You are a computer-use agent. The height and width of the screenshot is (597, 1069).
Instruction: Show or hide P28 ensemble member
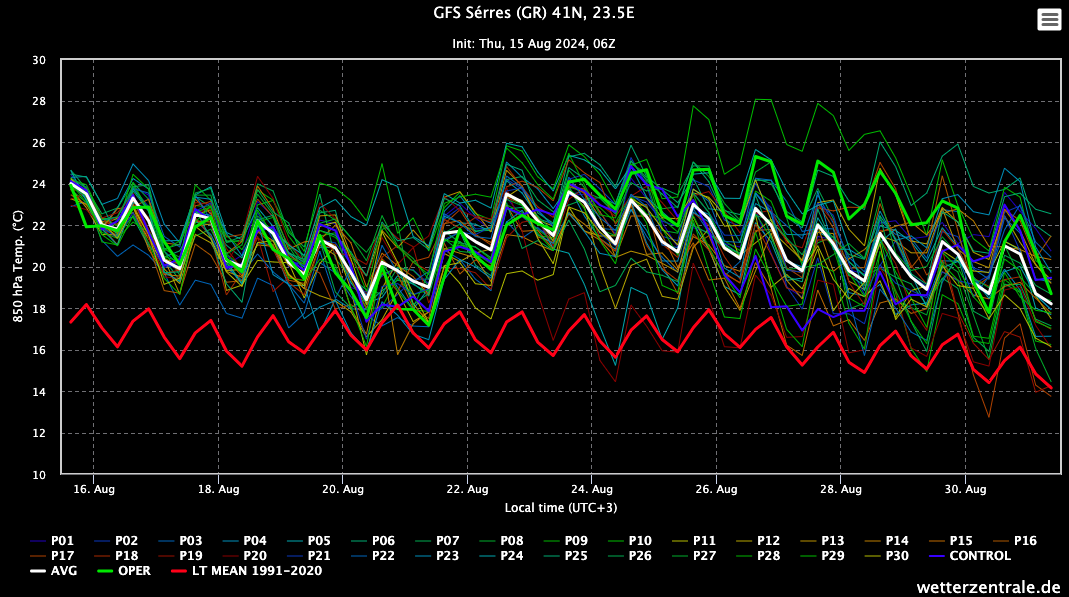(x=758, y=555)
